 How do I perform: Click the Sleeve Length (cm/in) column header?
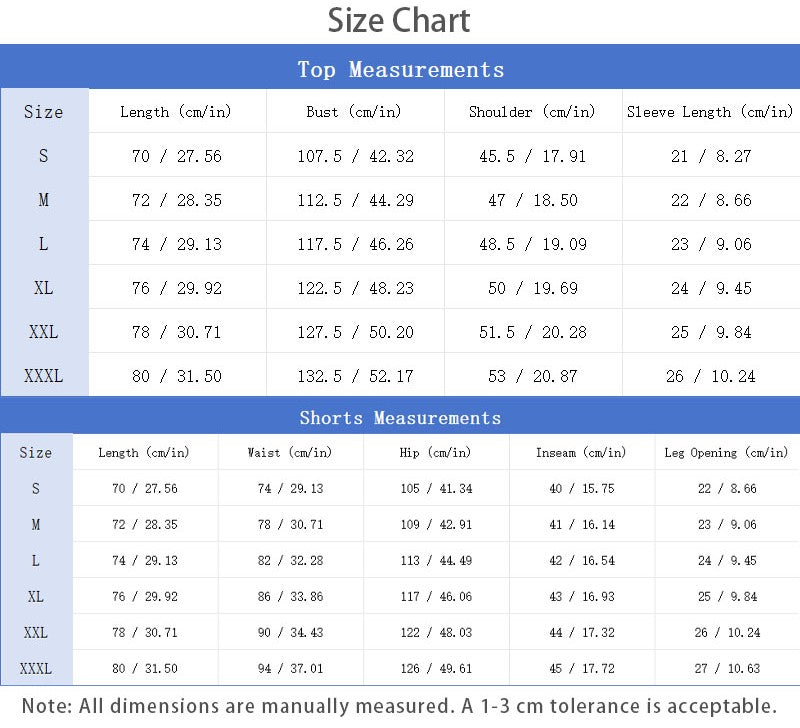click(710, 112)
